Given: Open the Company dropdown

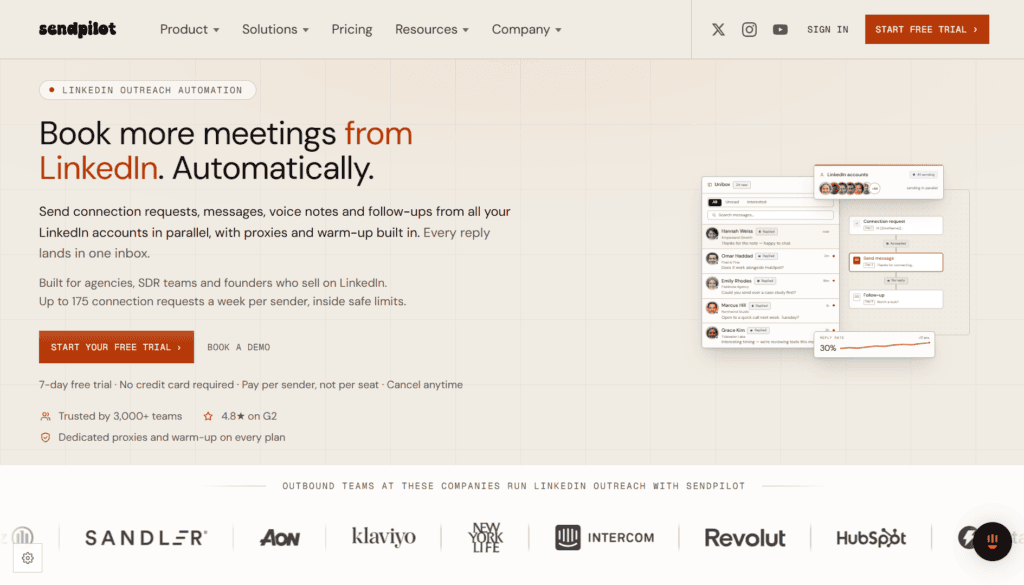Looking at the screenshot, I should [x=526, y=29].
